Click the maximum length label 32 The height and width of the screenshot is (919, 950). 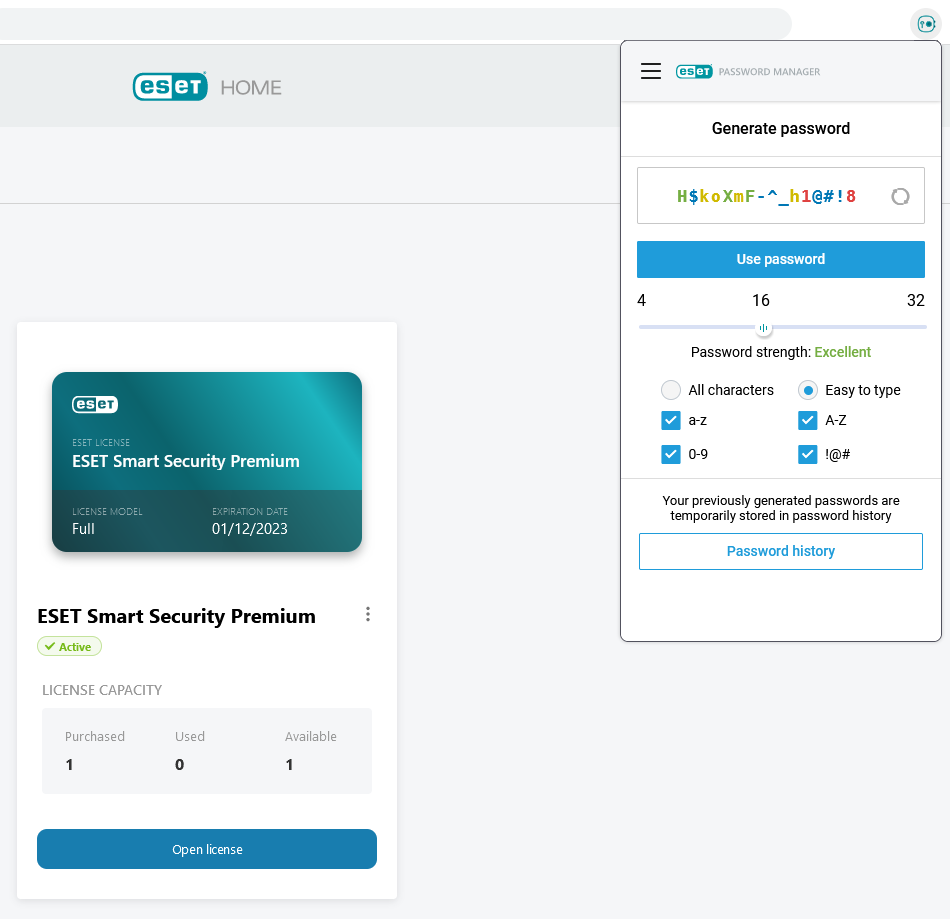[x=915, y=300]
